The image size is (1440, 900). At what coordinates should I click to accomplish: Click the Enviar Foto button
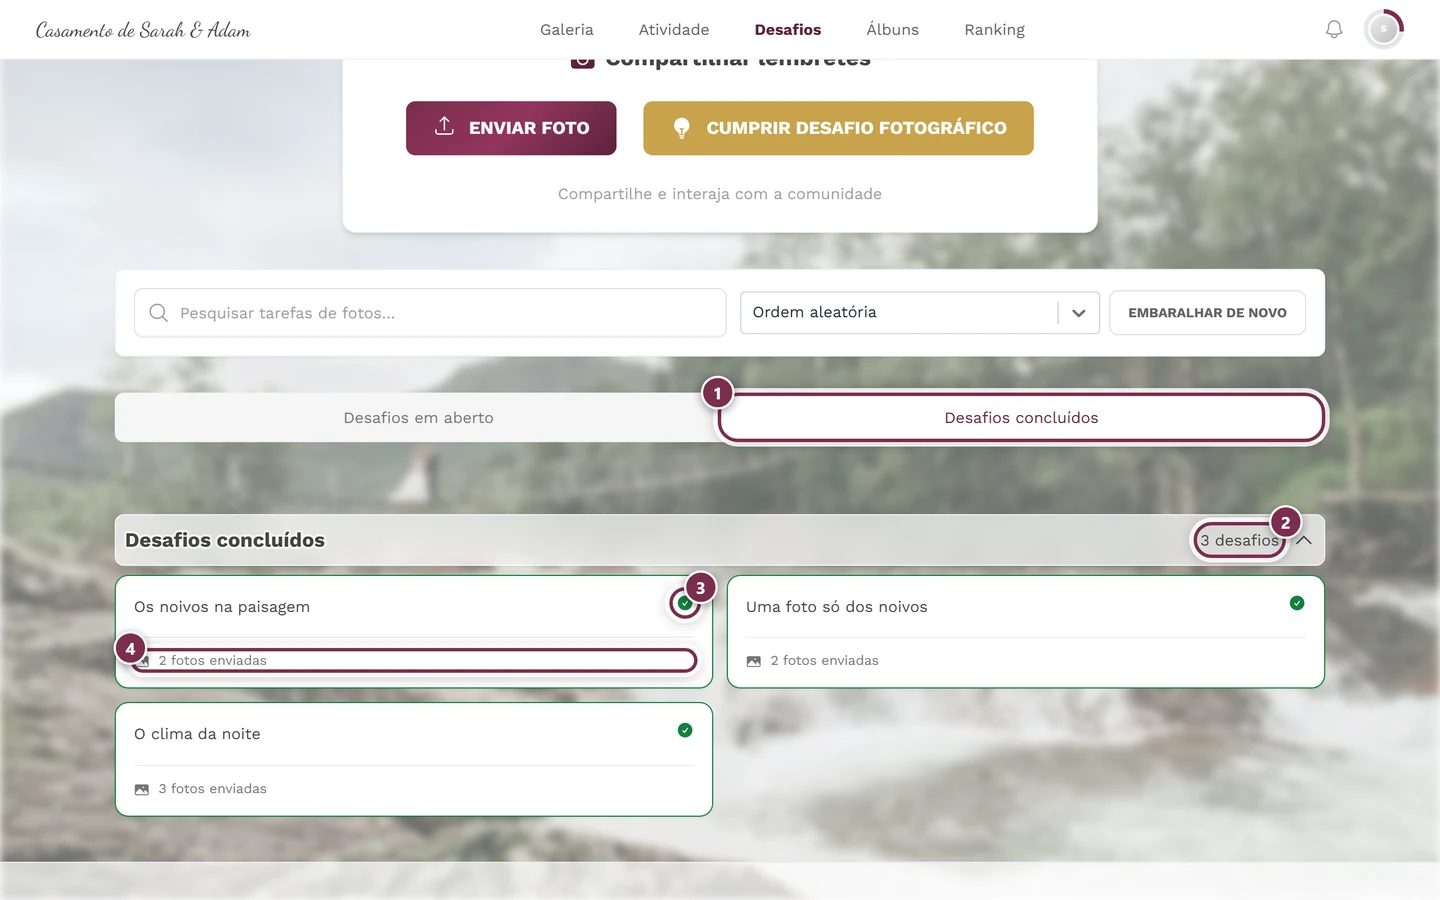point(511,128)
